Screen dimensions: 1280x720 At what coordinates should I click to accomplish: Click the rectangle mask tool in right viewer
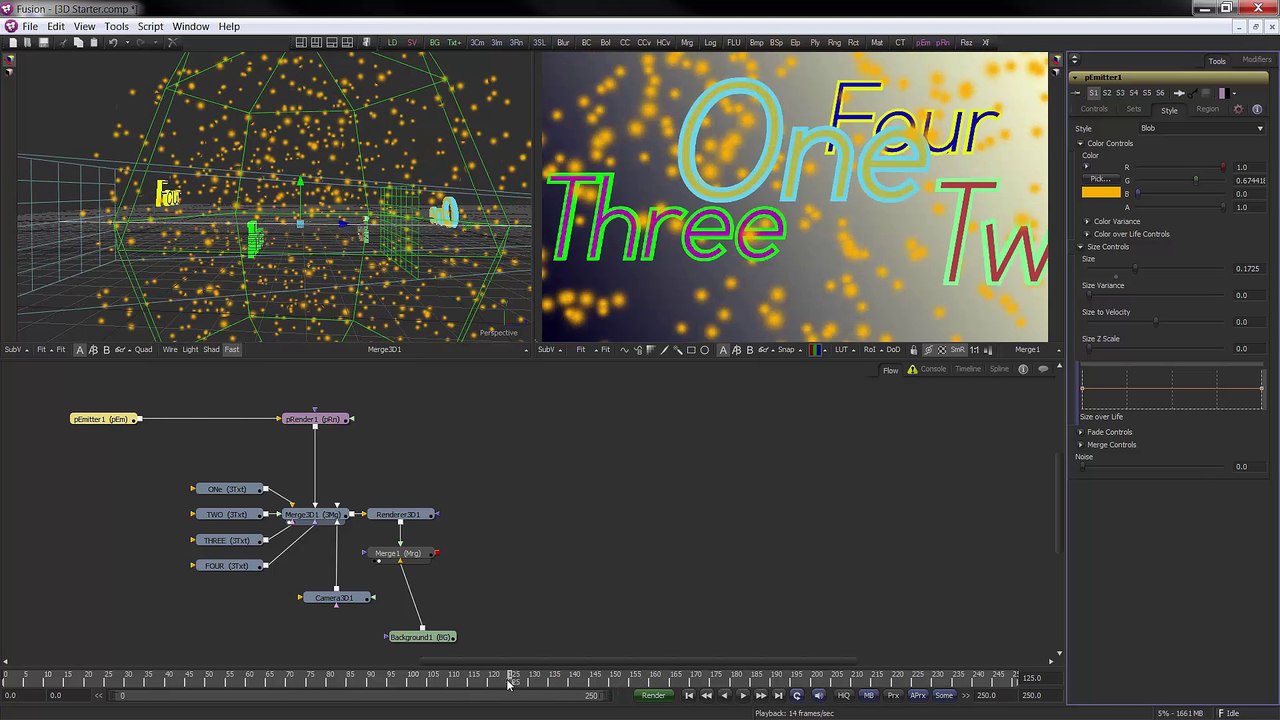(691, 350)
